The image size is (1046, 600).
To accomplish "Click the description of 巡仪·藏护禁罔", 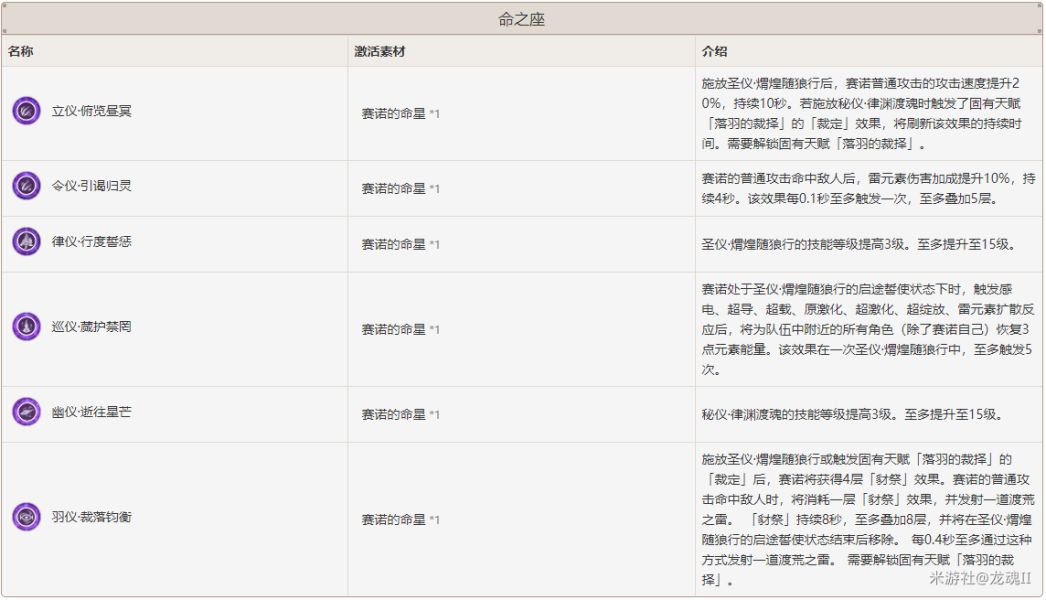I will pyautogui.click(x=867, y=329).
